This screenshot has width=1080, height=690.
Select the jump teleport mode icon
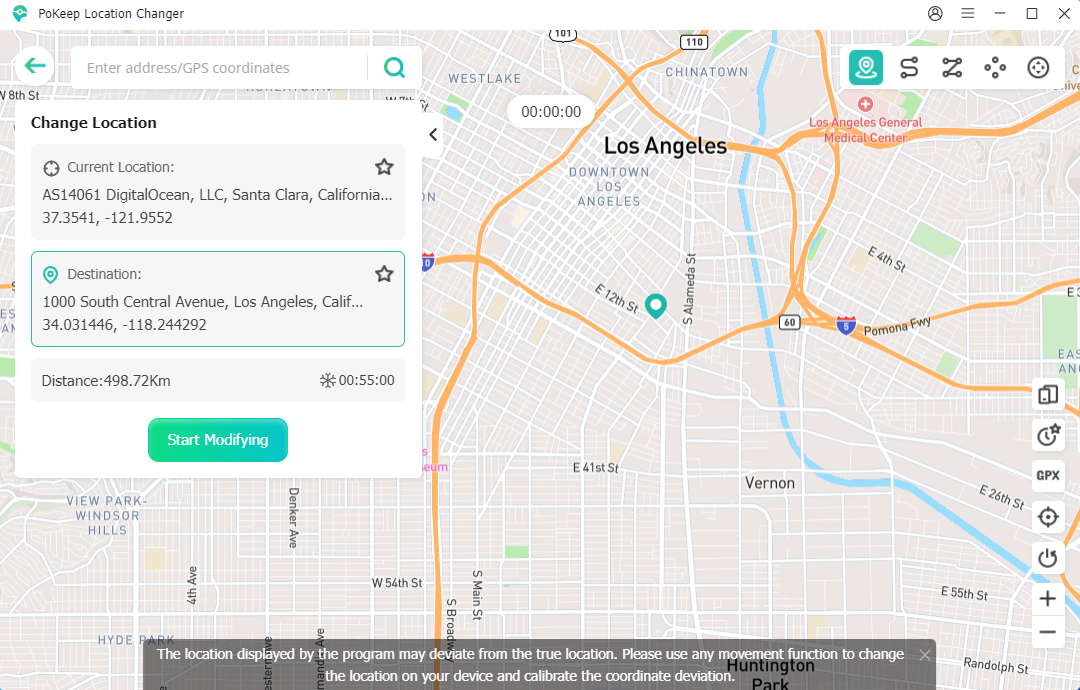995,68
